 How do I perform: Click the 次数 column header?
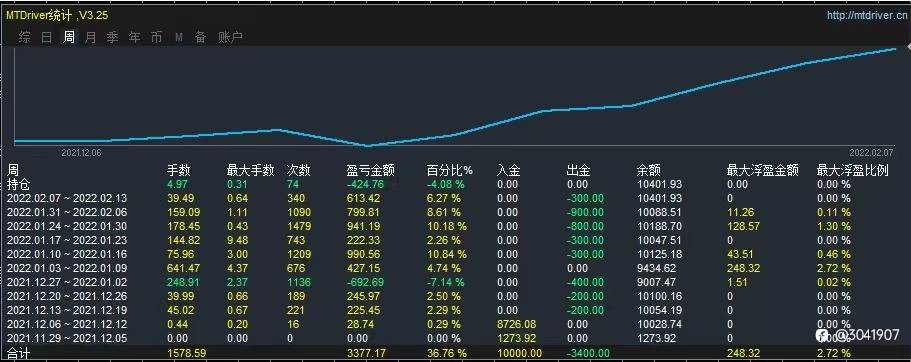click(299, 170)
